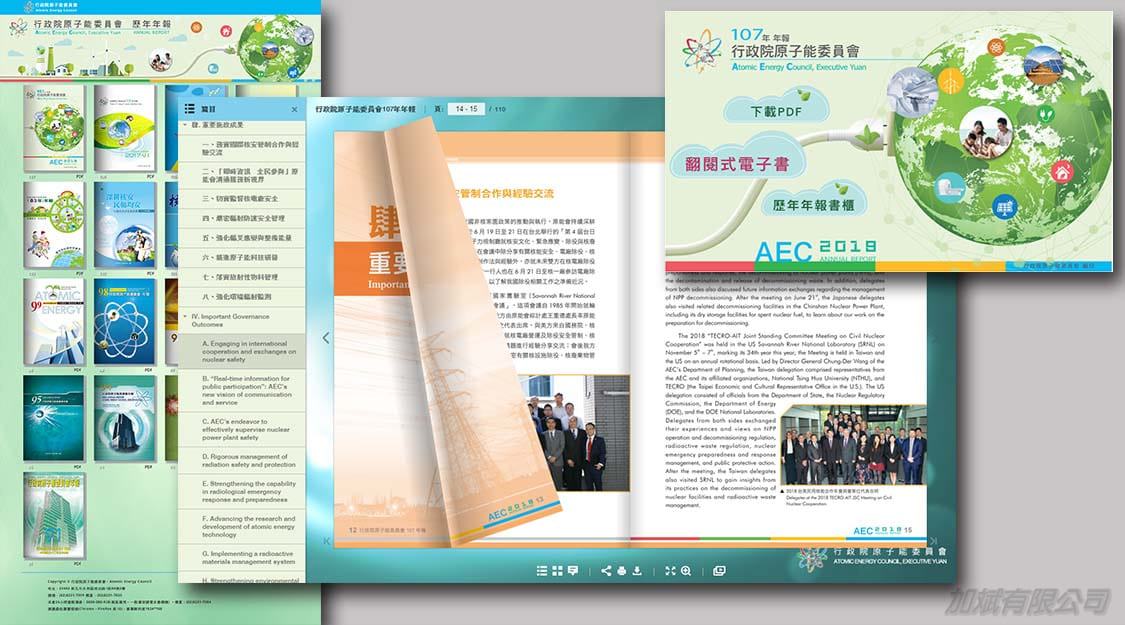Select 'G. Implementing a radioactive materials' entry
1125x625 pixels.
pos(241,558)
